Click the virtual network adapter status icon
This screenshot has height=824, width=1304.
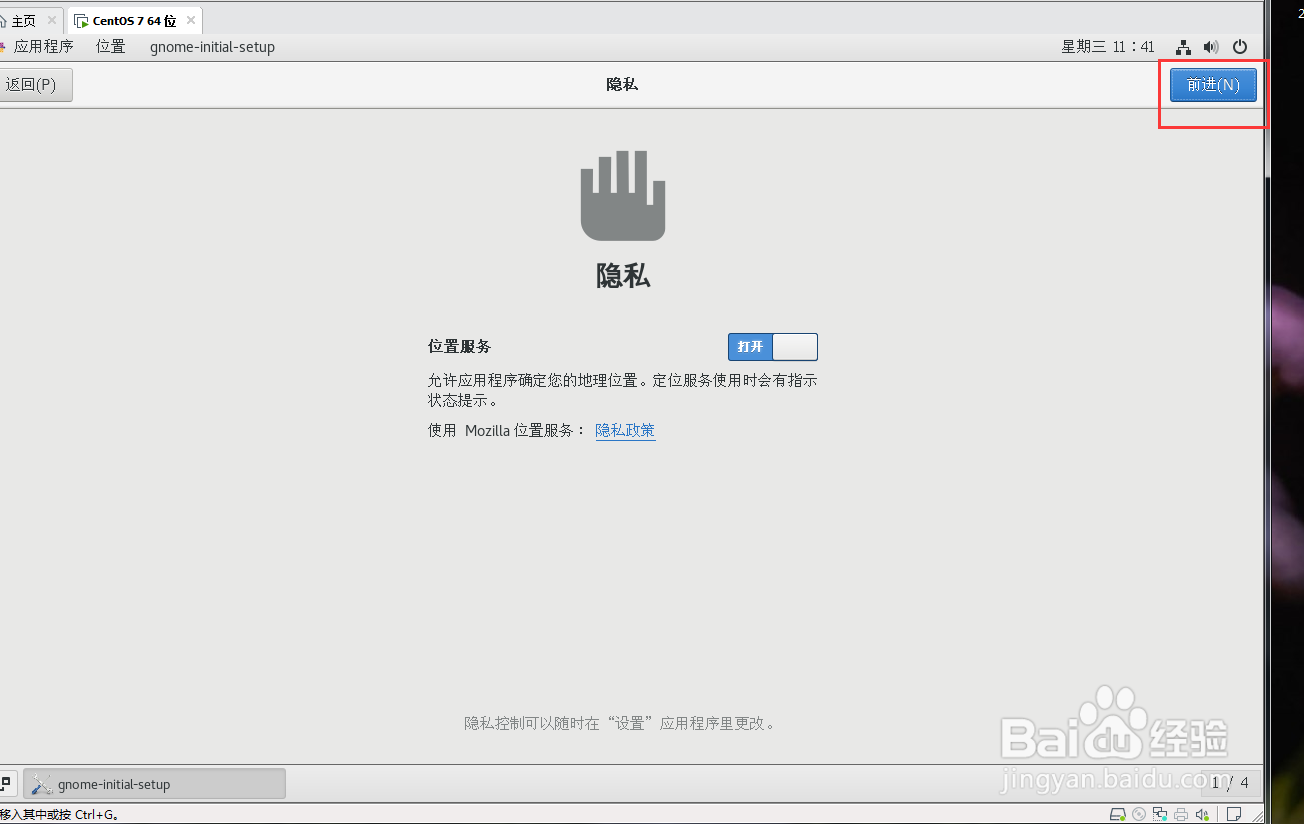(1160, 814)
